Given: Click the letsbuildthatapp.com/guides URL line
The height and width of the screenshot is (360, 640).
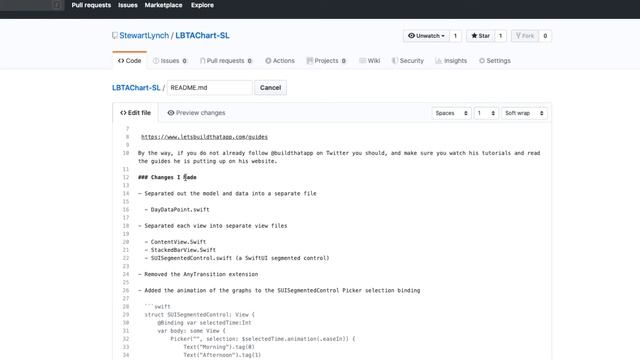Looking at the screenshot, I should [204, 137].
